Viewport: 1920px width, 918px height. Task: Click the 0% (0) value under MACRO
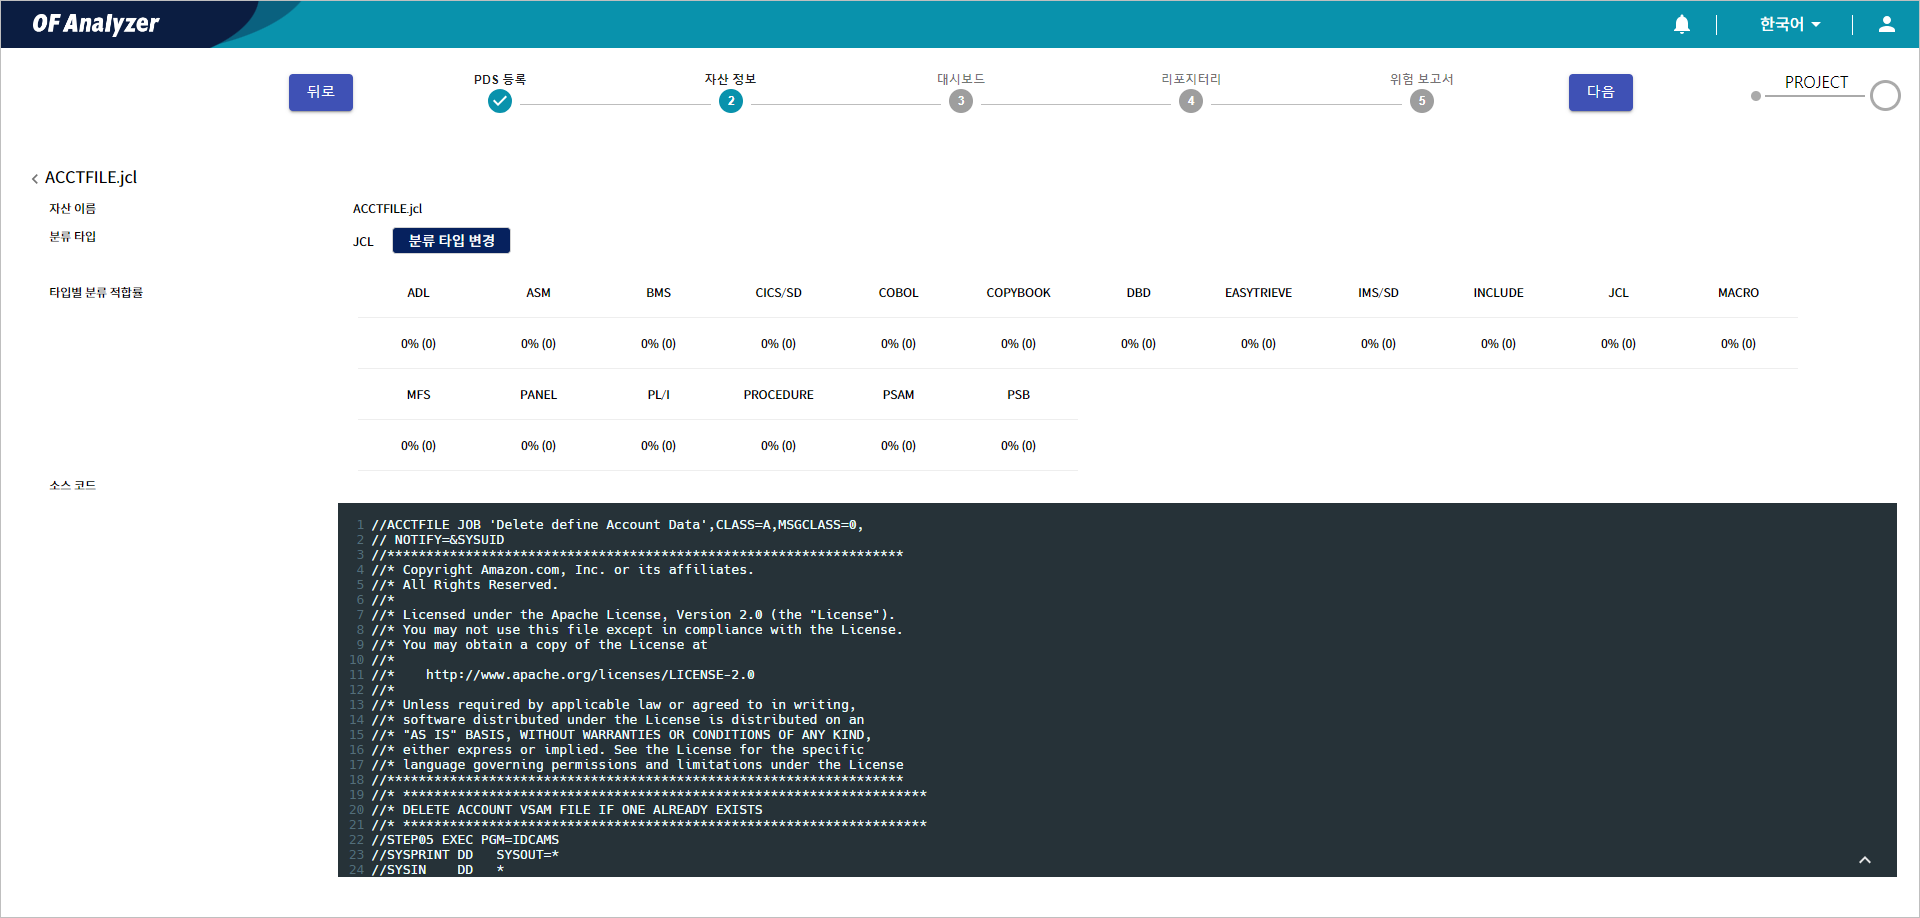pos(1738,344)
